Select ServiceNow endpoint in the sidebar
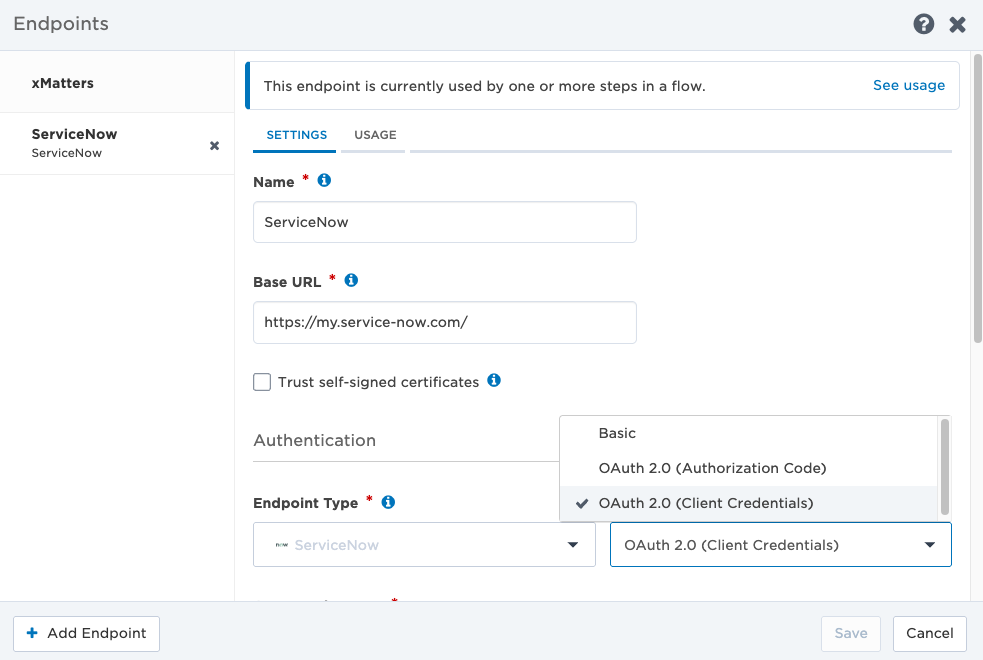 coord(117,144)
